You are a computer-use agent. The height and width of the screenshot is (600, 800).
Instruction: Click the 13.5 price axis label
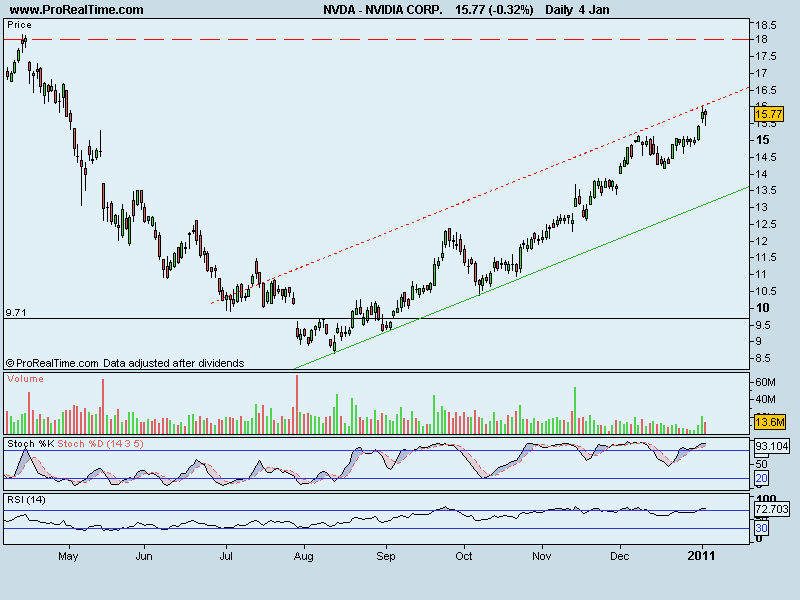pyautogui.click(x=766, y=190)
